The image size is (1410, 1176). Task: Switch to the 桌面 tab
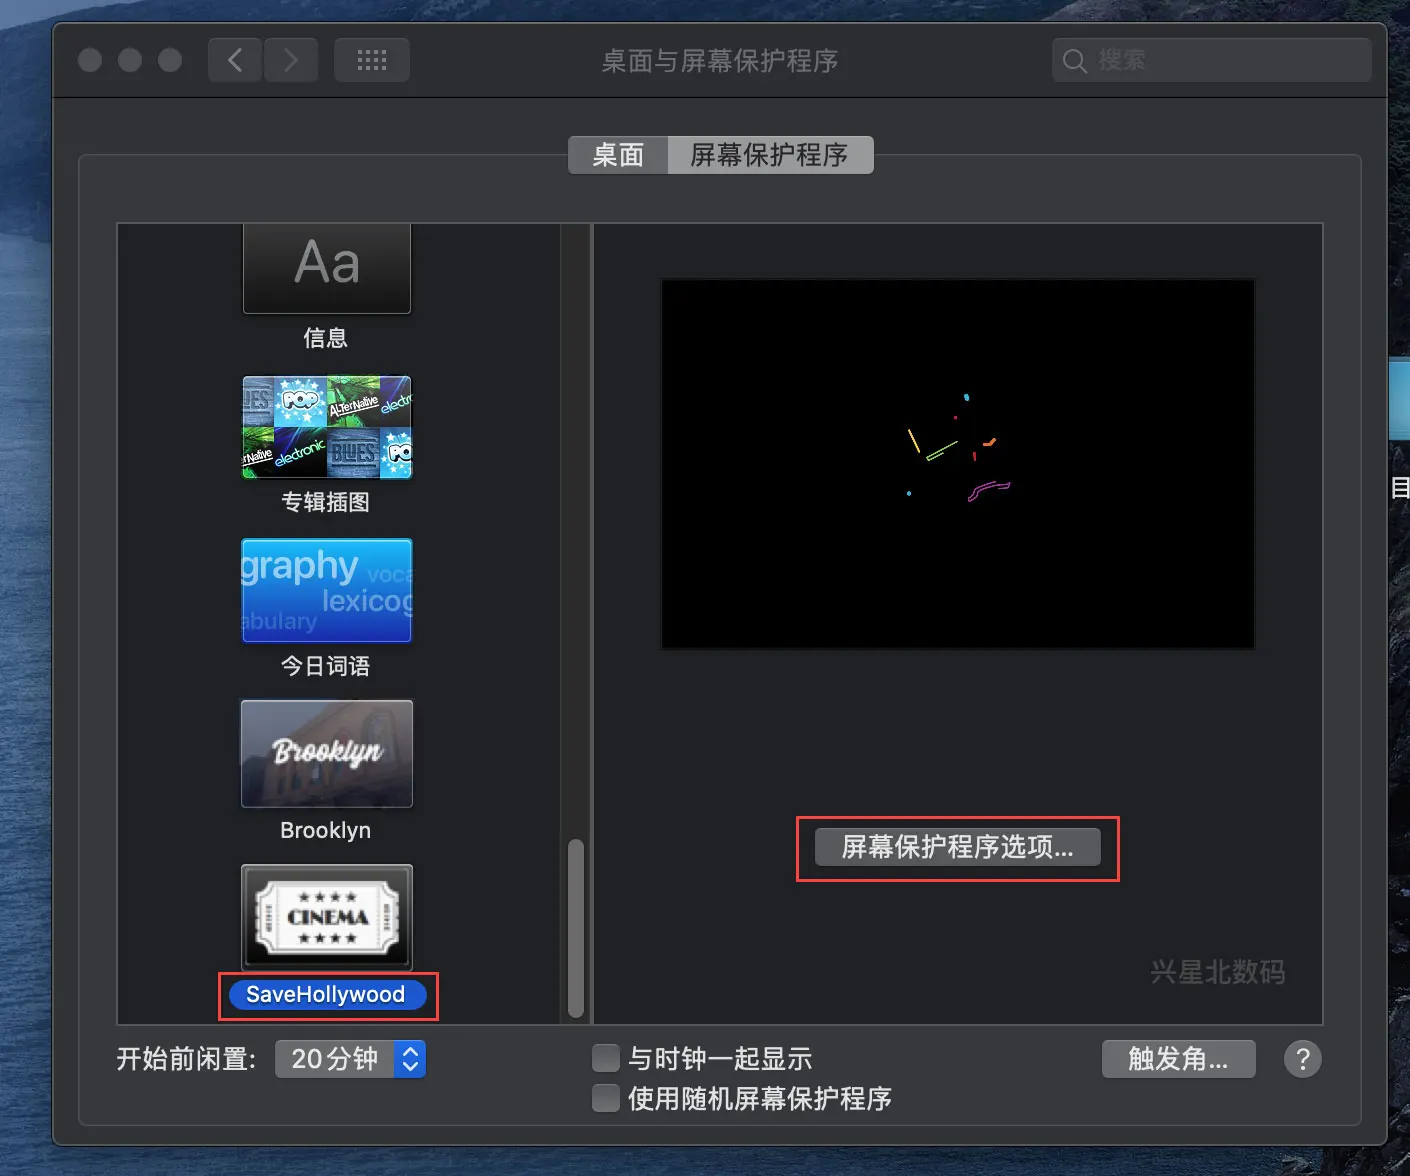618,155
